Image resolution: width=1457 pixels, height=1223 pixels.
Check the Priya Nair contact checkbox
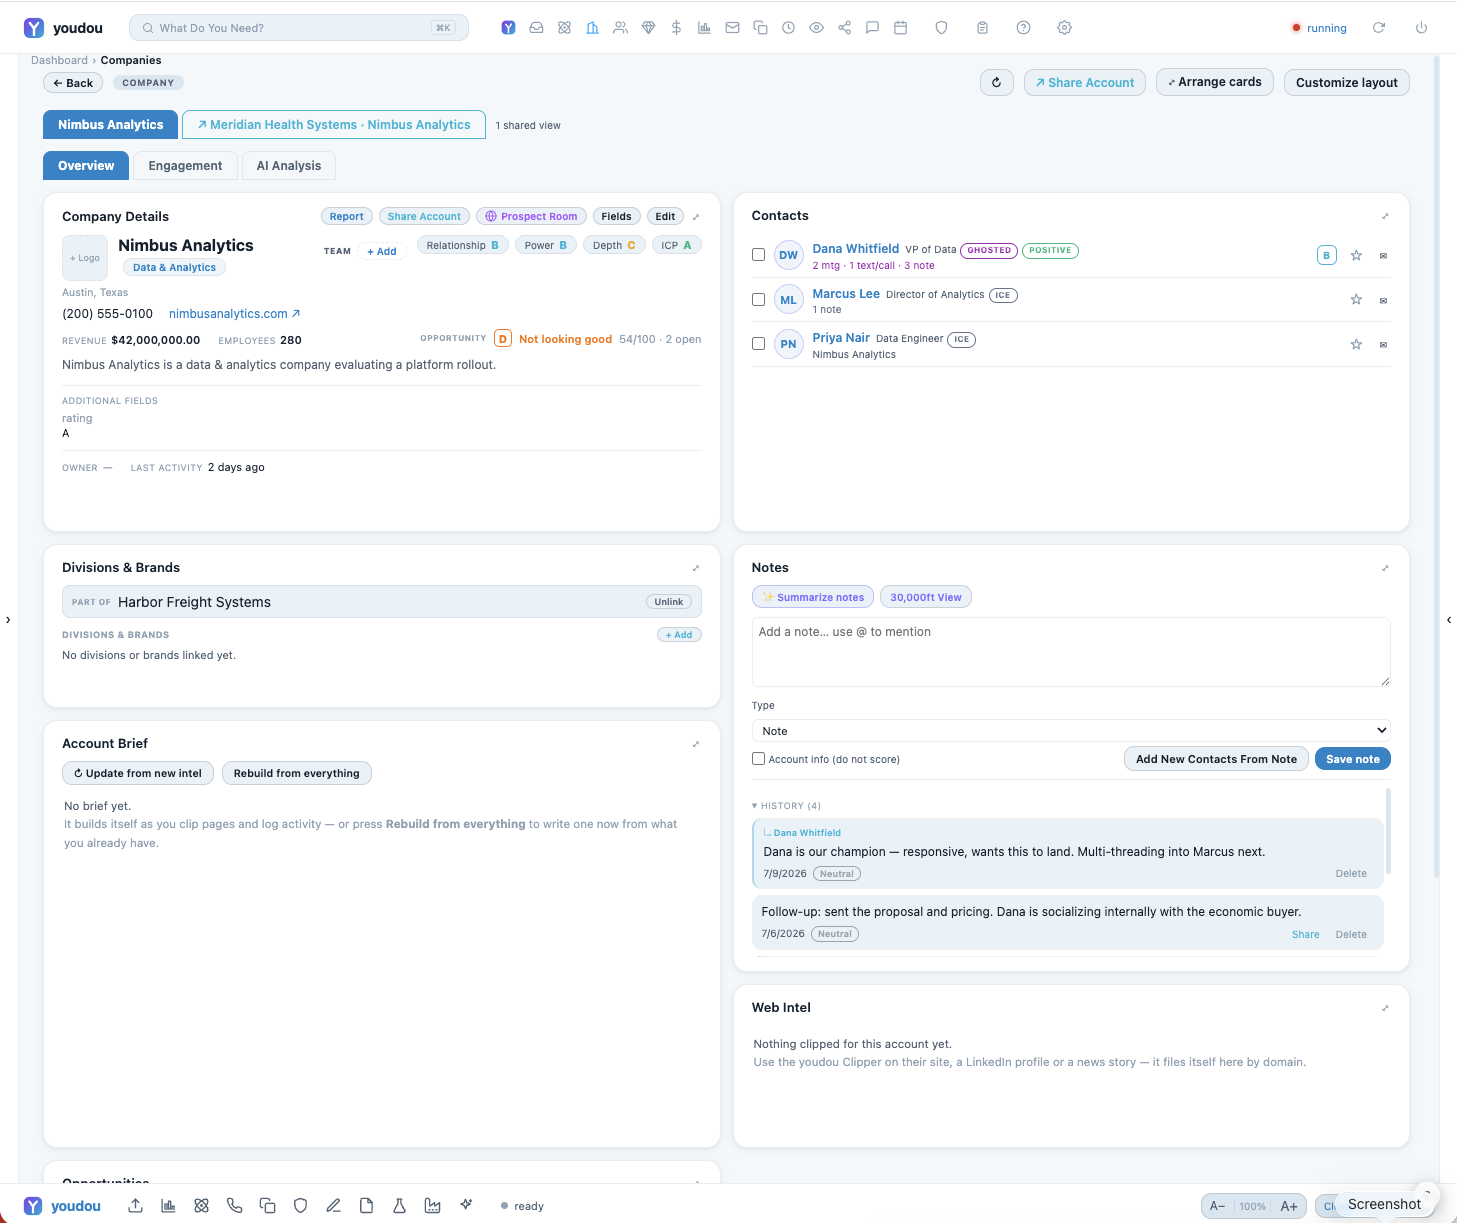tap(758, 344)
